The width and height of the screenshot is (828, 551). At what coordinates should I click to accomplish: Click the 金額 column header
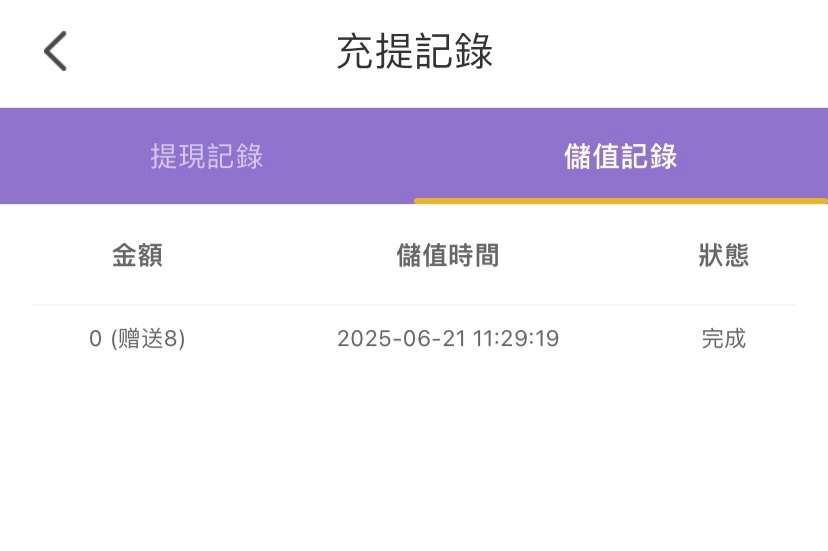[x=137, y=256]
